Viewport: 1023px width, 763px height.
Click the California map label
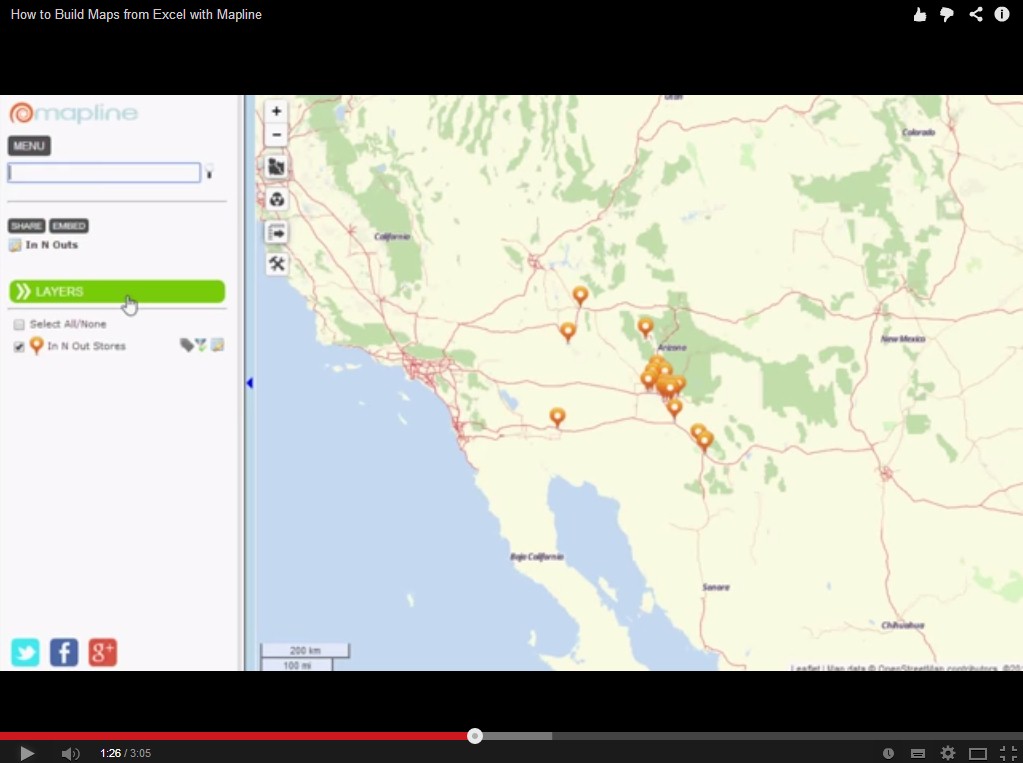click(392, 236)
